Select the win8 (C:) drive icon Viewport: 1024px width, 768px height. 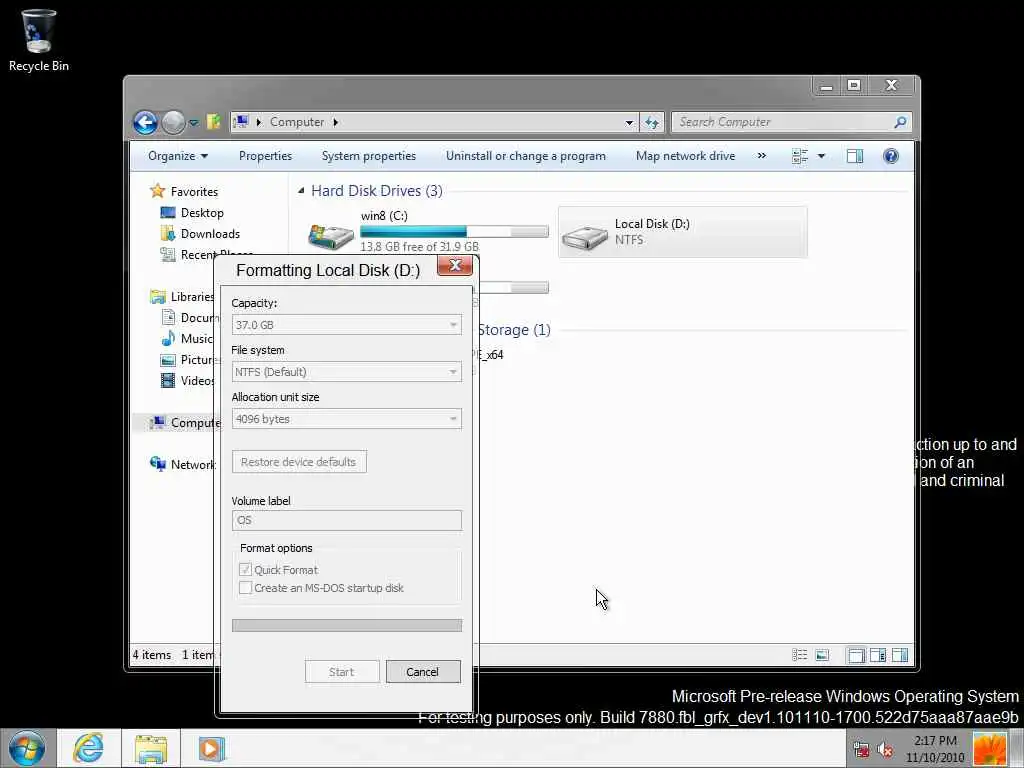331,236
